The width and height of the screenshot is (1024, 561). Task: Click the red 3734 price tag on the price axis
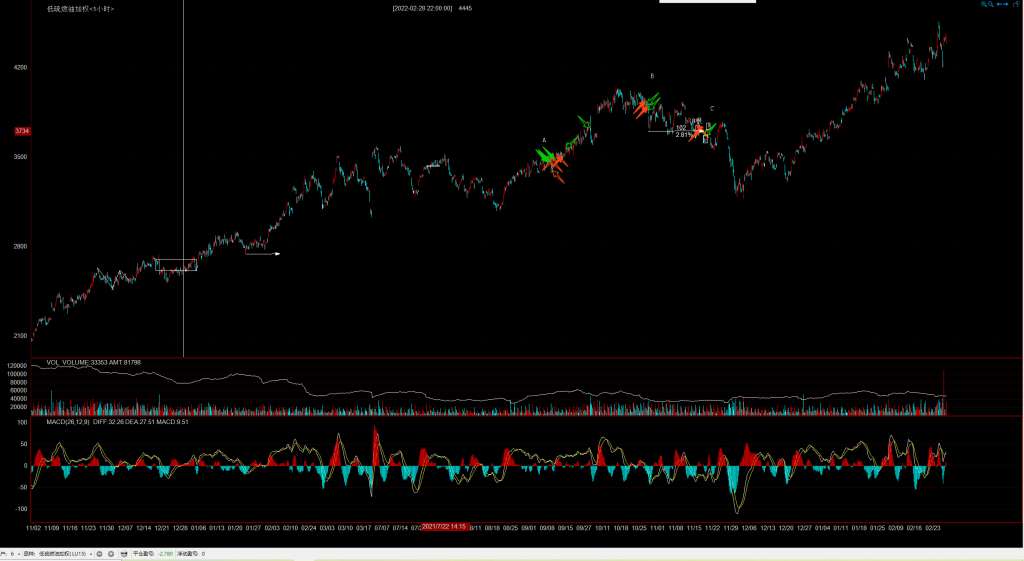pyautogui.click(x=22, y=131)
